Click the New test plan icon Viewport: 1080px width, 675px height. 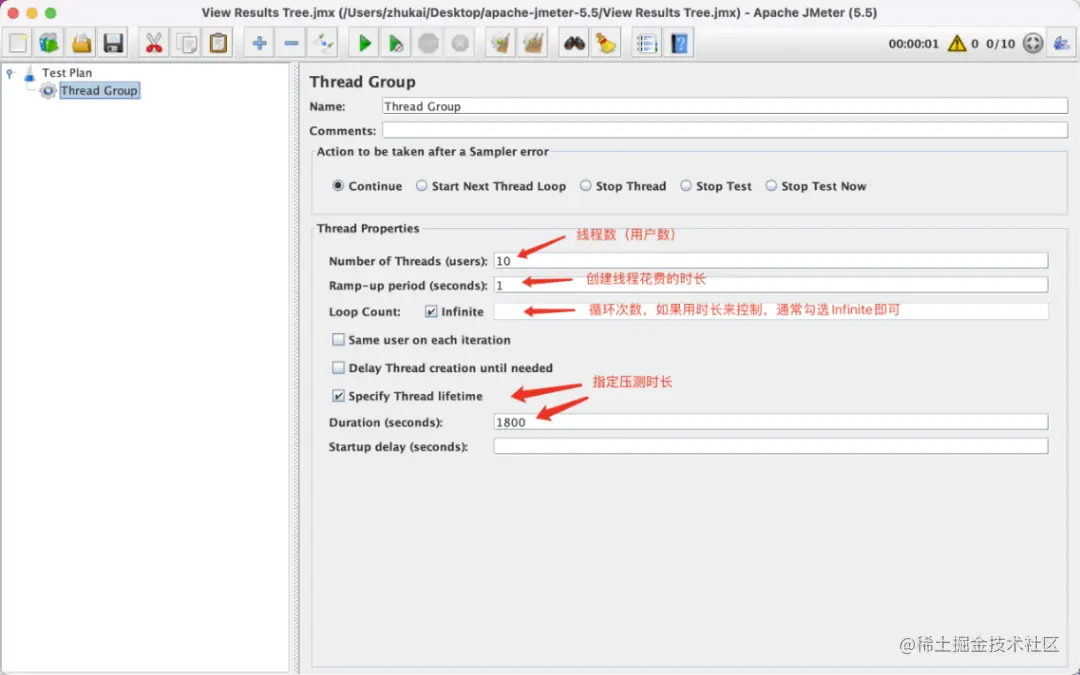18,43
